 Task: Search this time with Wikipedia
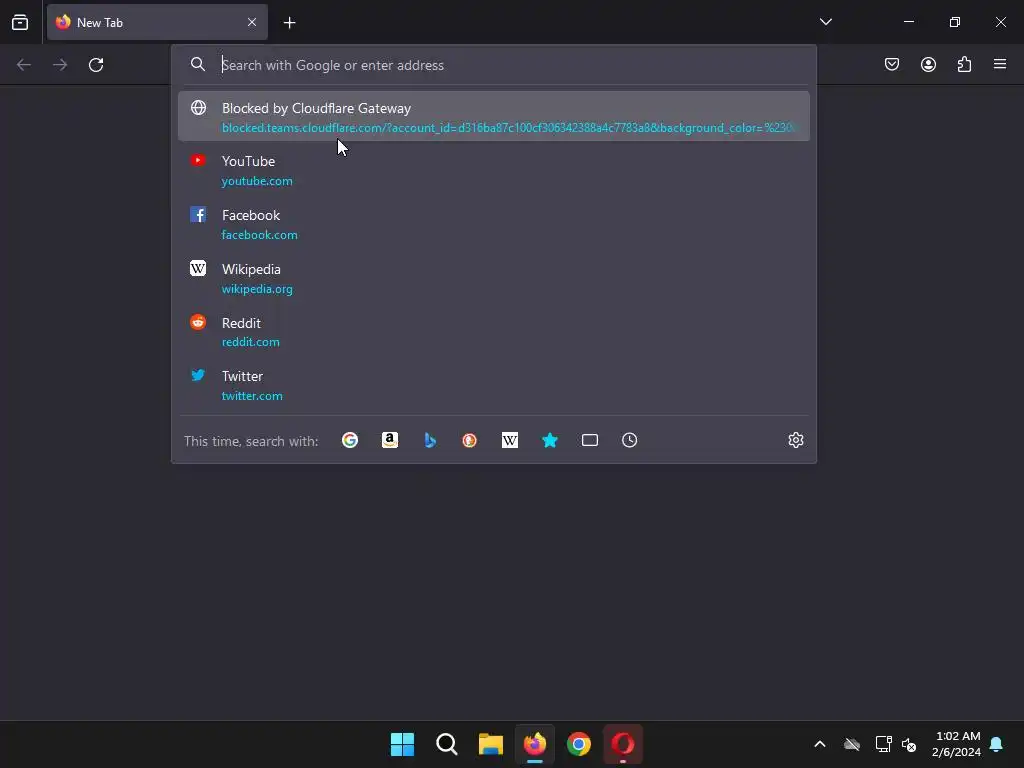tap(509, 440)
